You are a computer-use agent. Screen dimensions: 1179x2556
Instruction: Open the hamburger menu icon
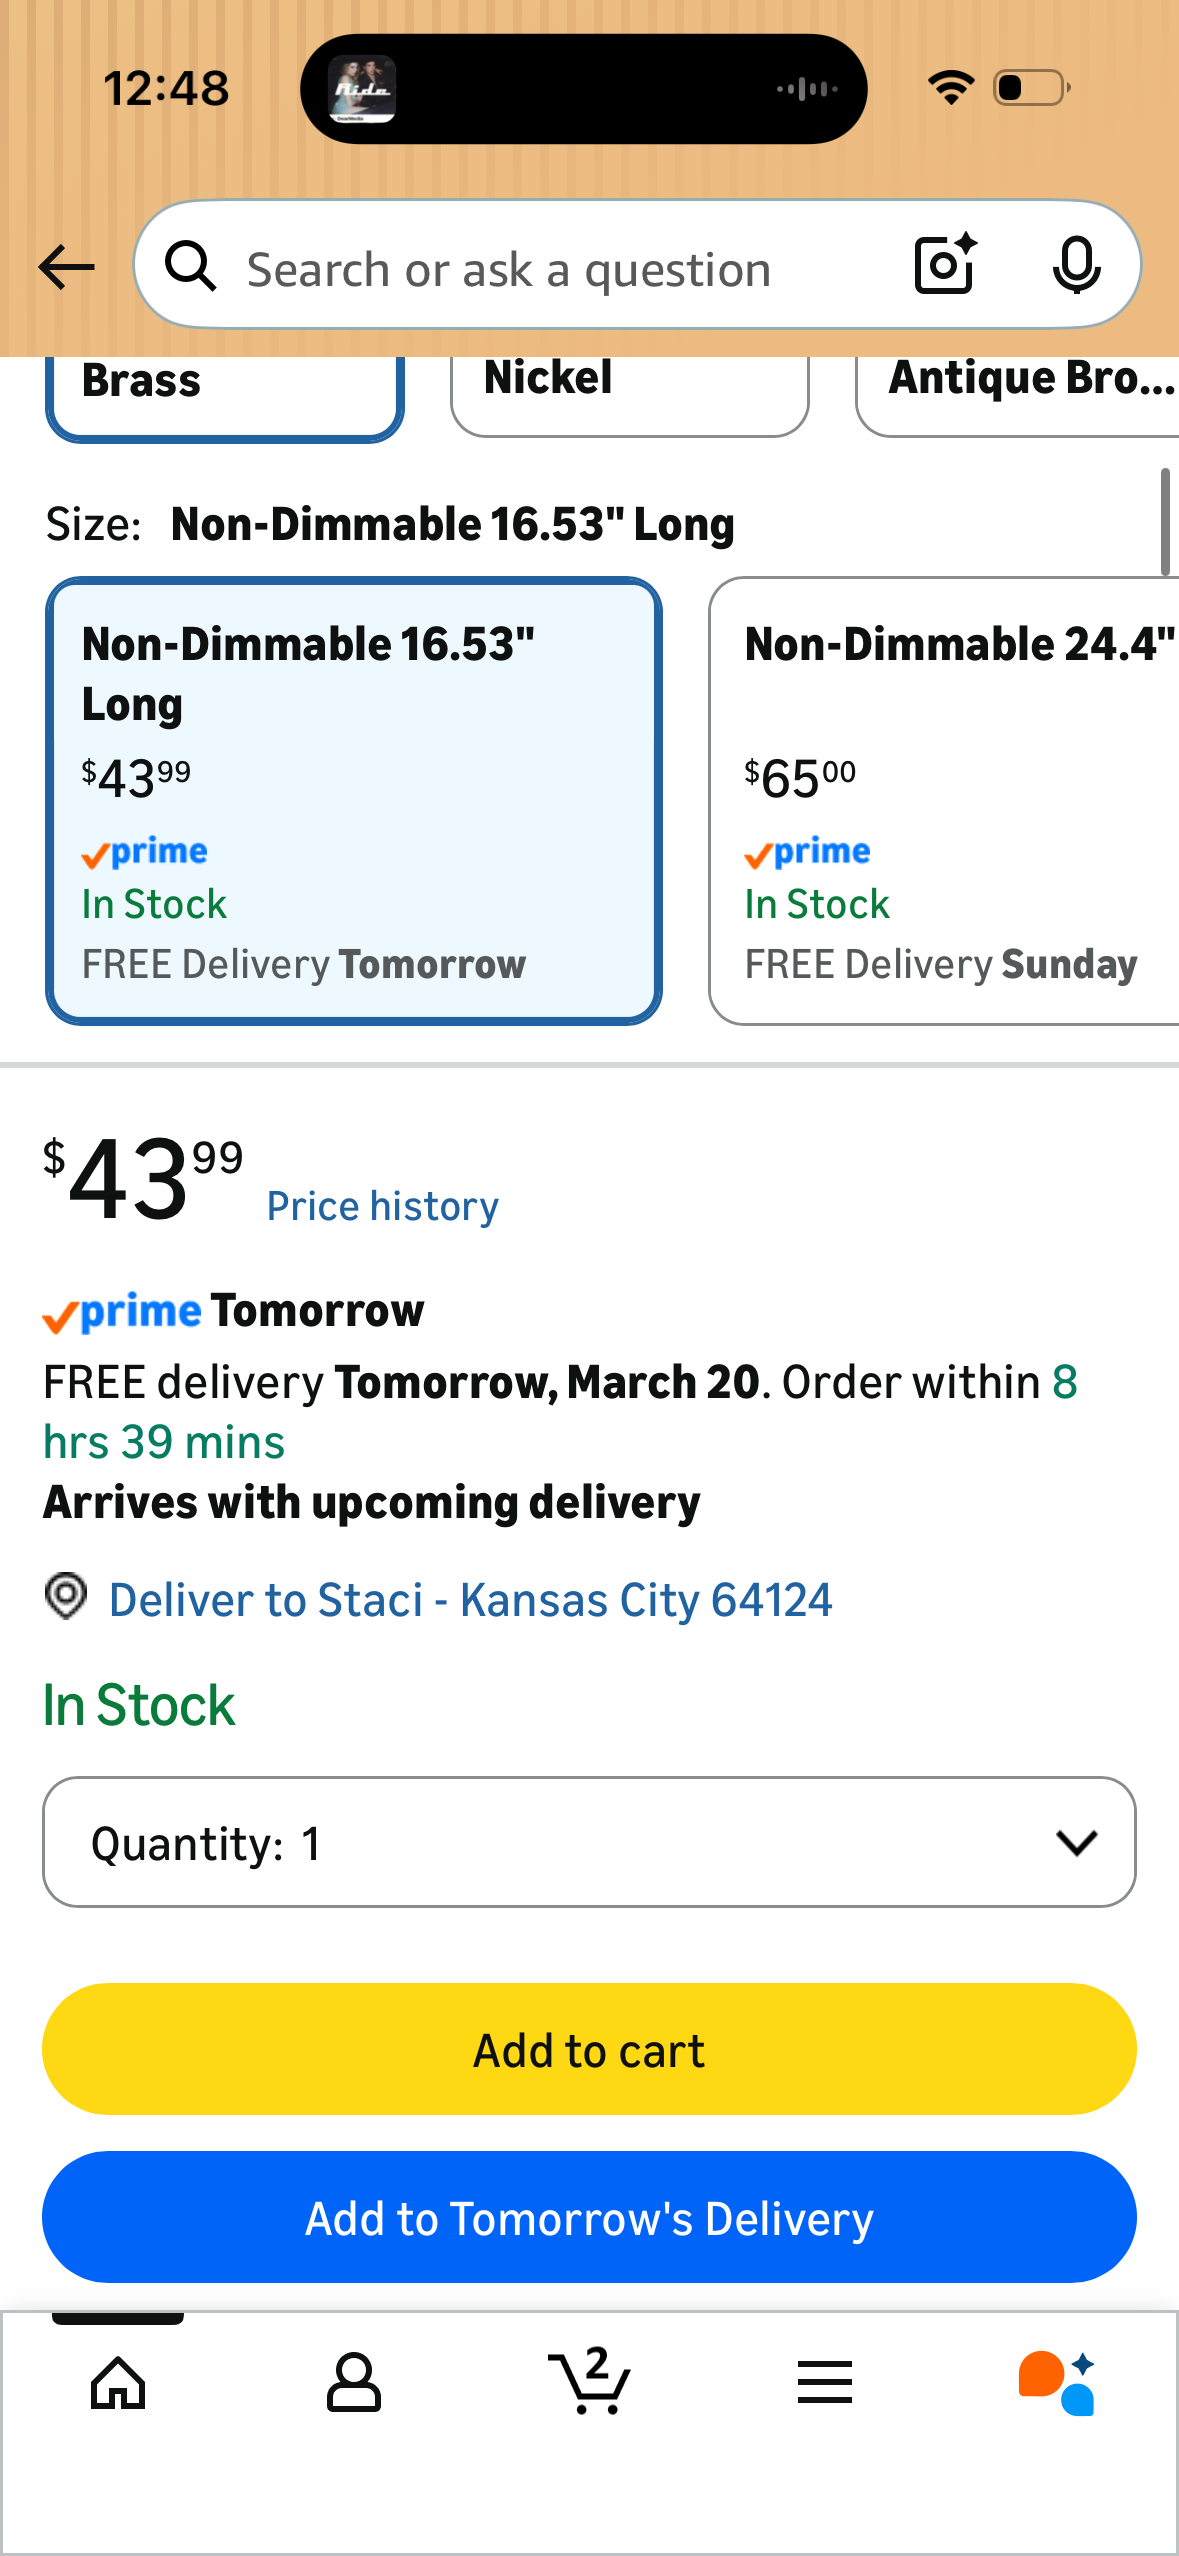[x=825, y=2382]
